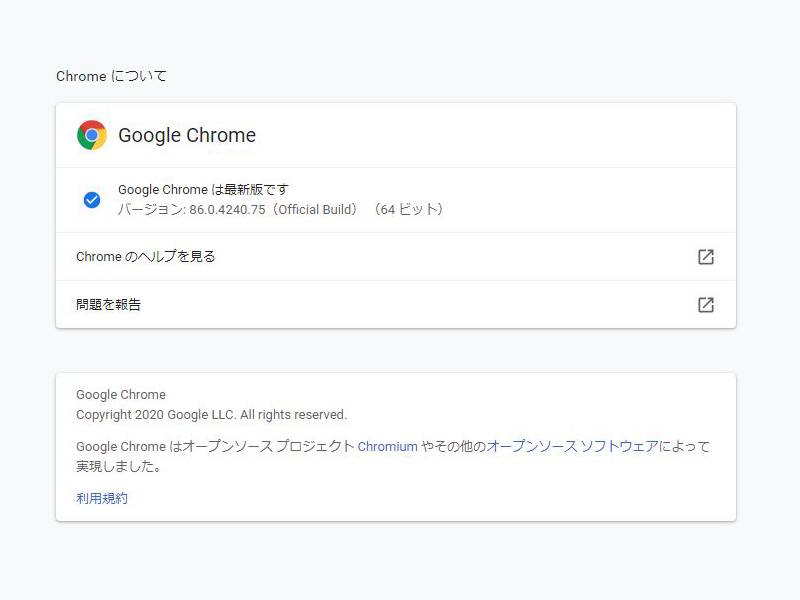Open the 利用規約 terms link
800x600 pixels.
[x=102, y=498]
